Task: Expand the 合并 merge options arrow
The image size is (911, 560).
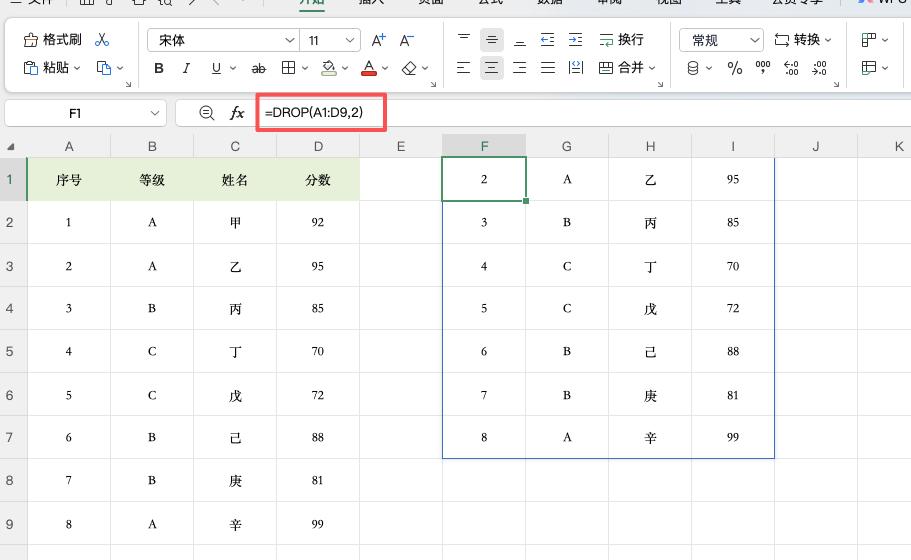Action: pos(652,68)
